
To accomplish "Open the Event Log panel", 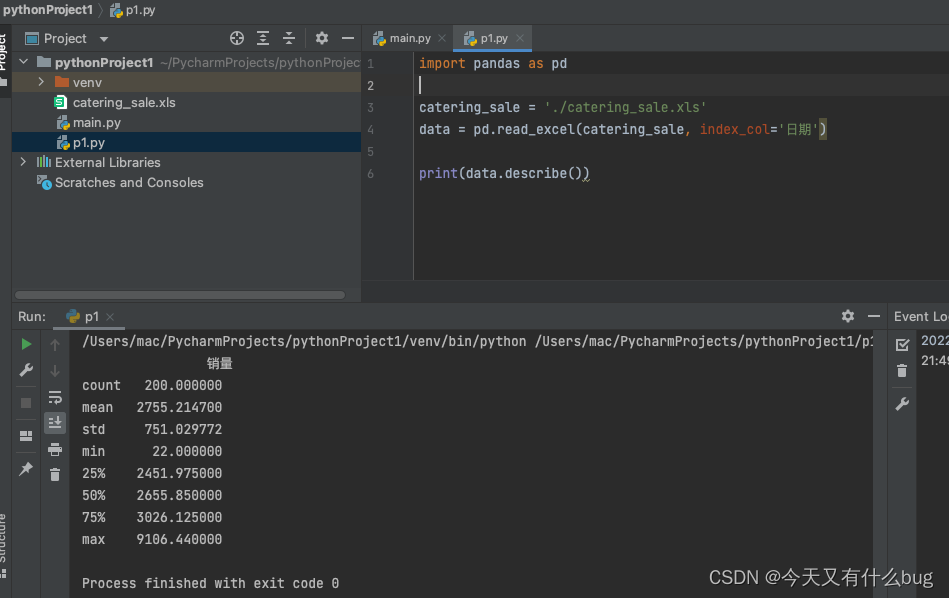I will click(x=919, y=315).
